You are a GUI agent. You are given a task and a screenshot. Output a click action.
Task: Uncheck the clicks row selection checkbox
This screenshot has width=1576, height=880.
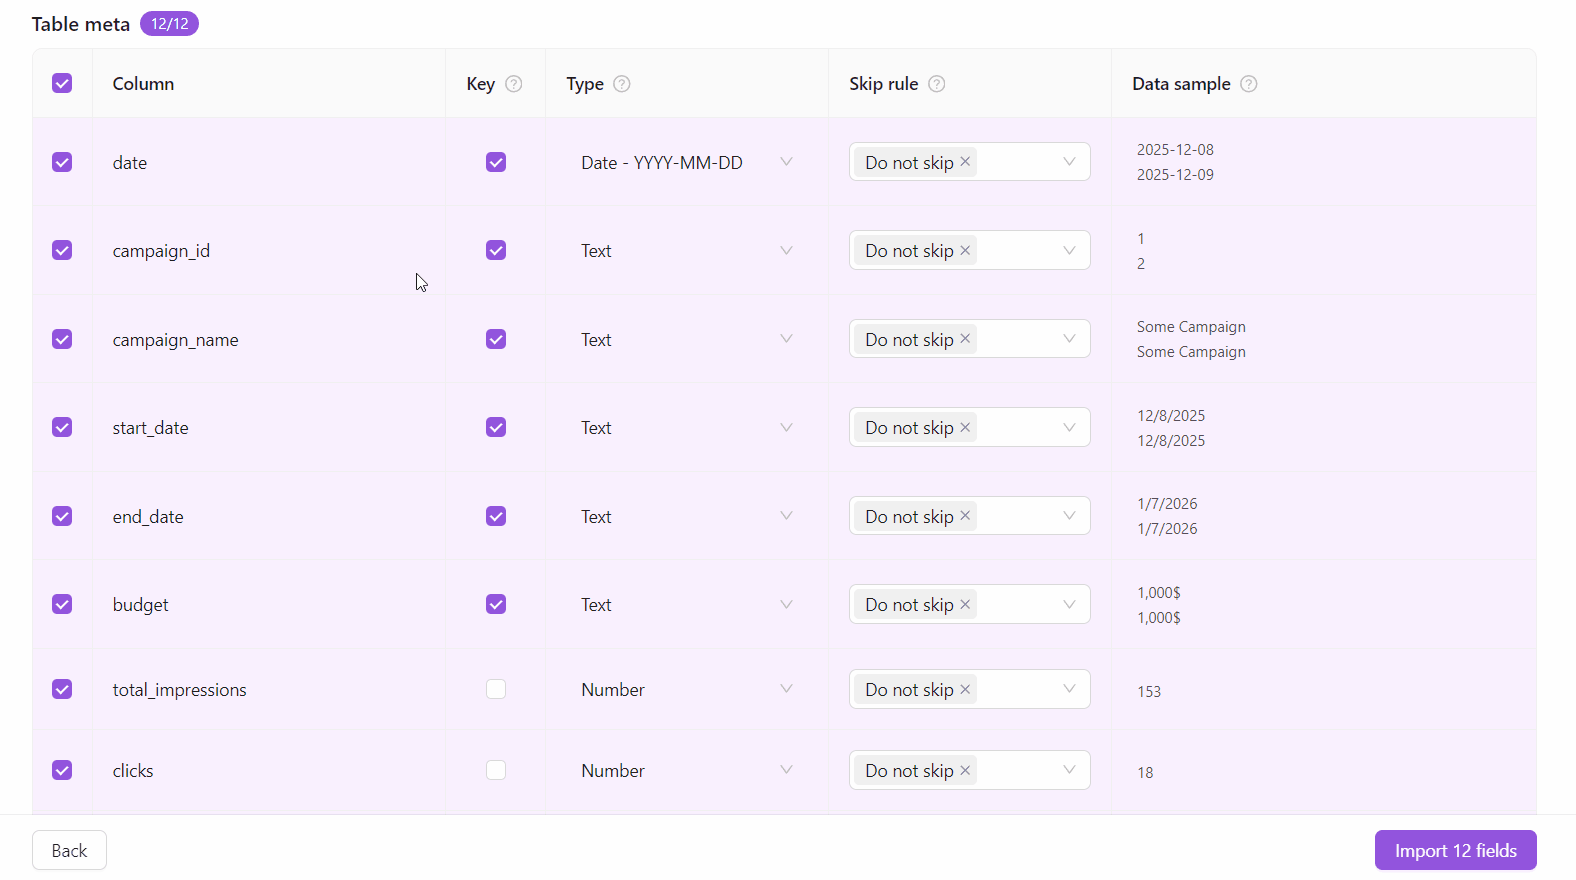pos(62,770)
